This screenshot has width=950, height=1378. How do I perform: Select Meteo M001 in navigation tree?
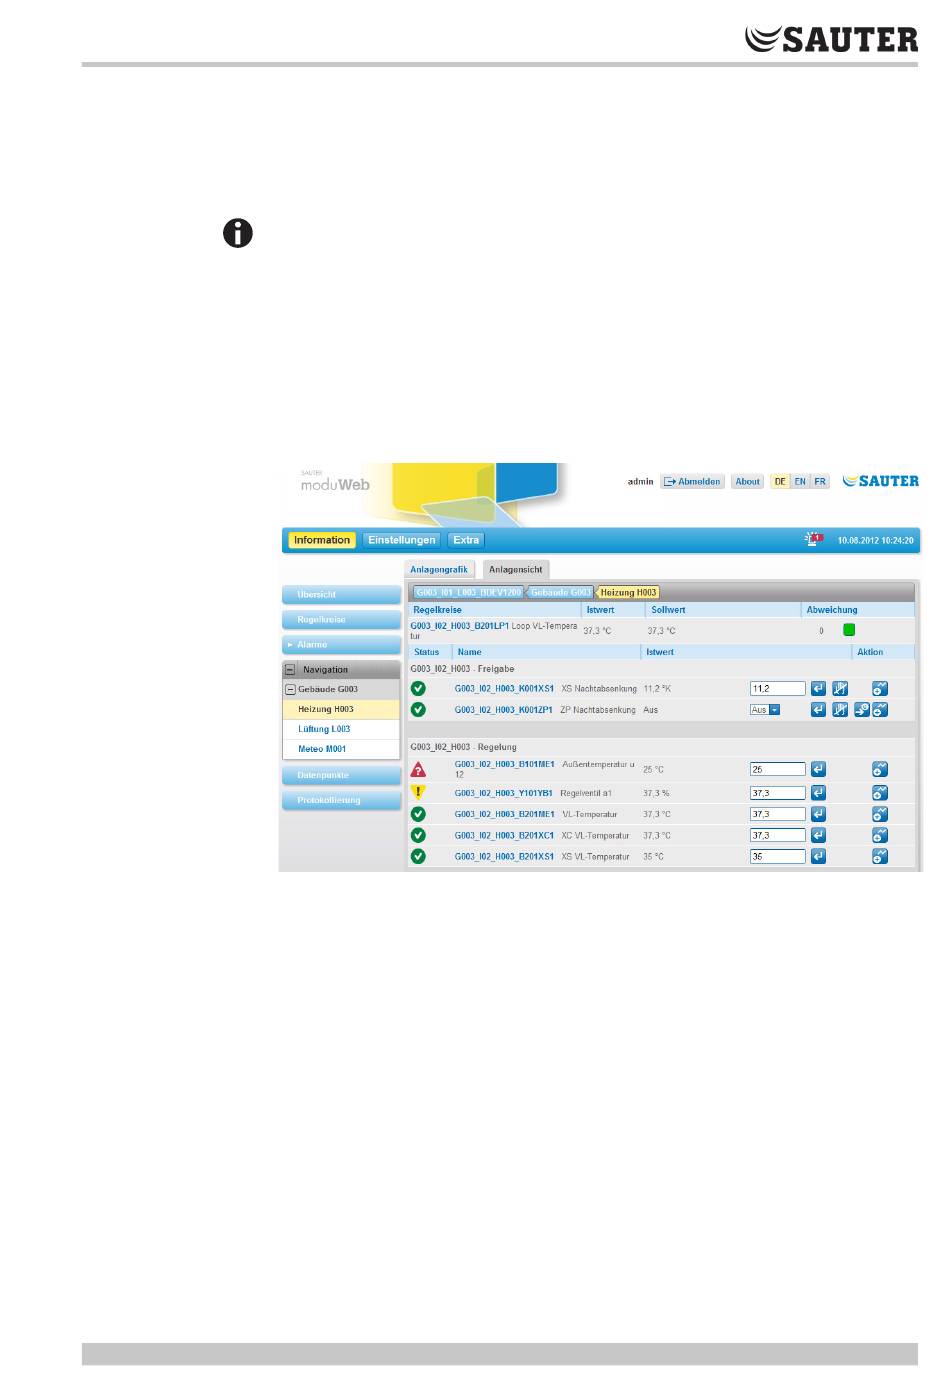click(x=341, y=749)
